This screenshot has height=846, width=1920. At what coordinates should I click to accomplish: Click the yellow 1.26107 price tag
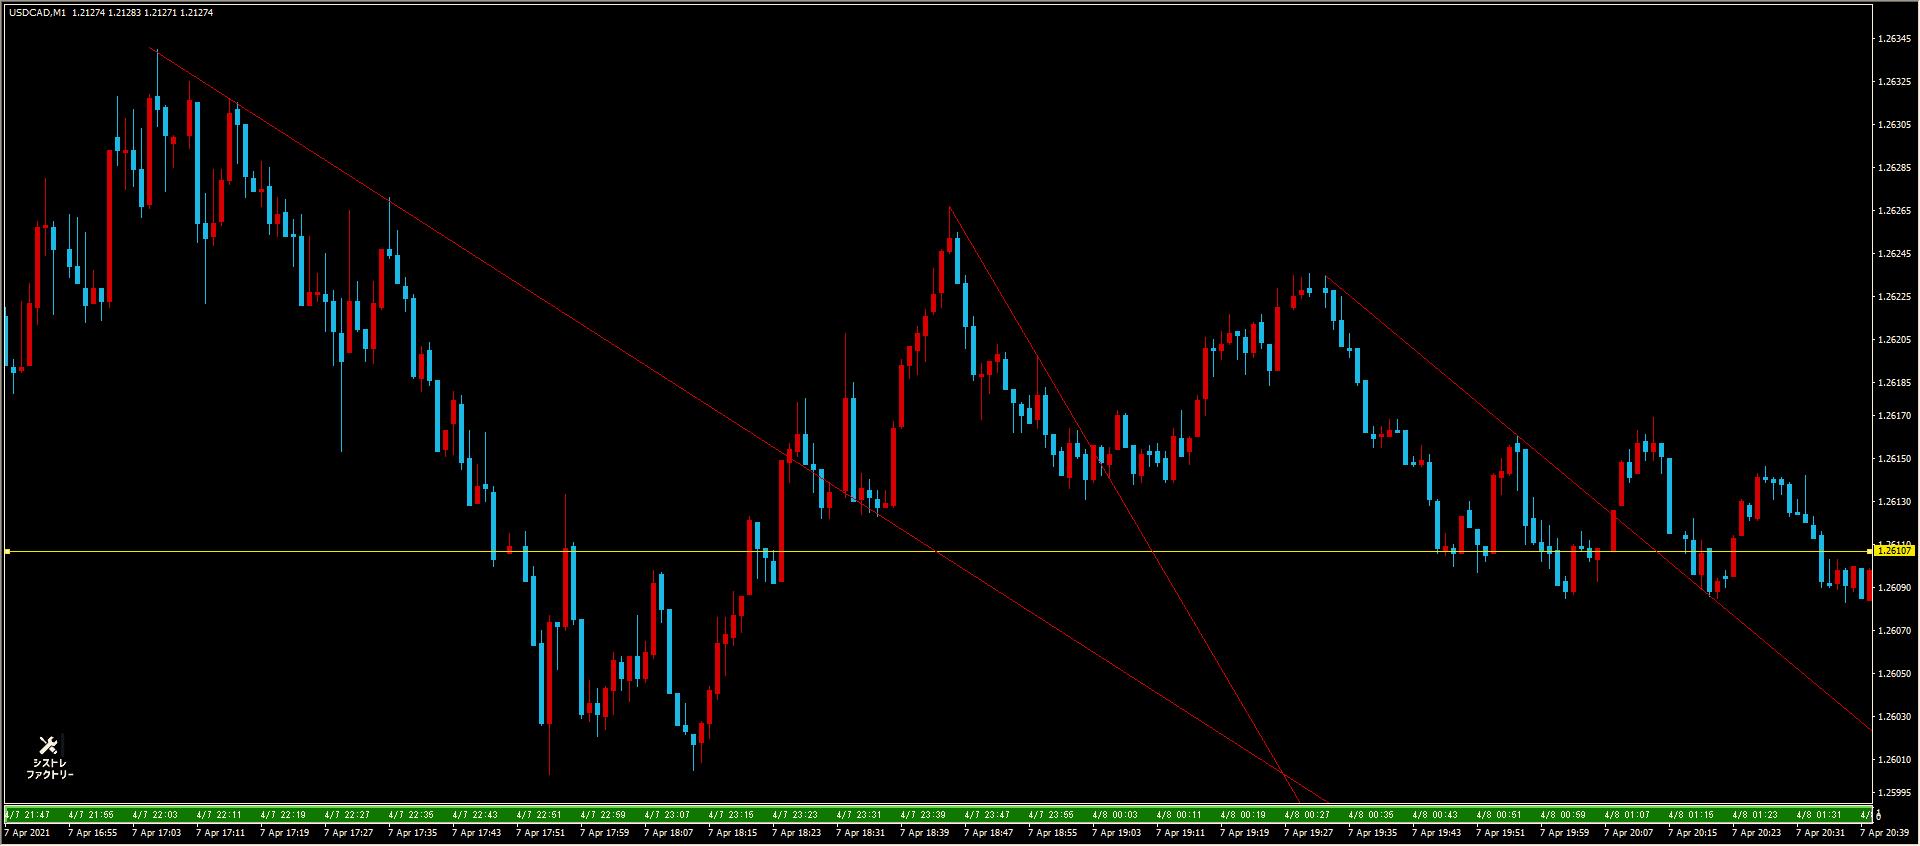1895,550
